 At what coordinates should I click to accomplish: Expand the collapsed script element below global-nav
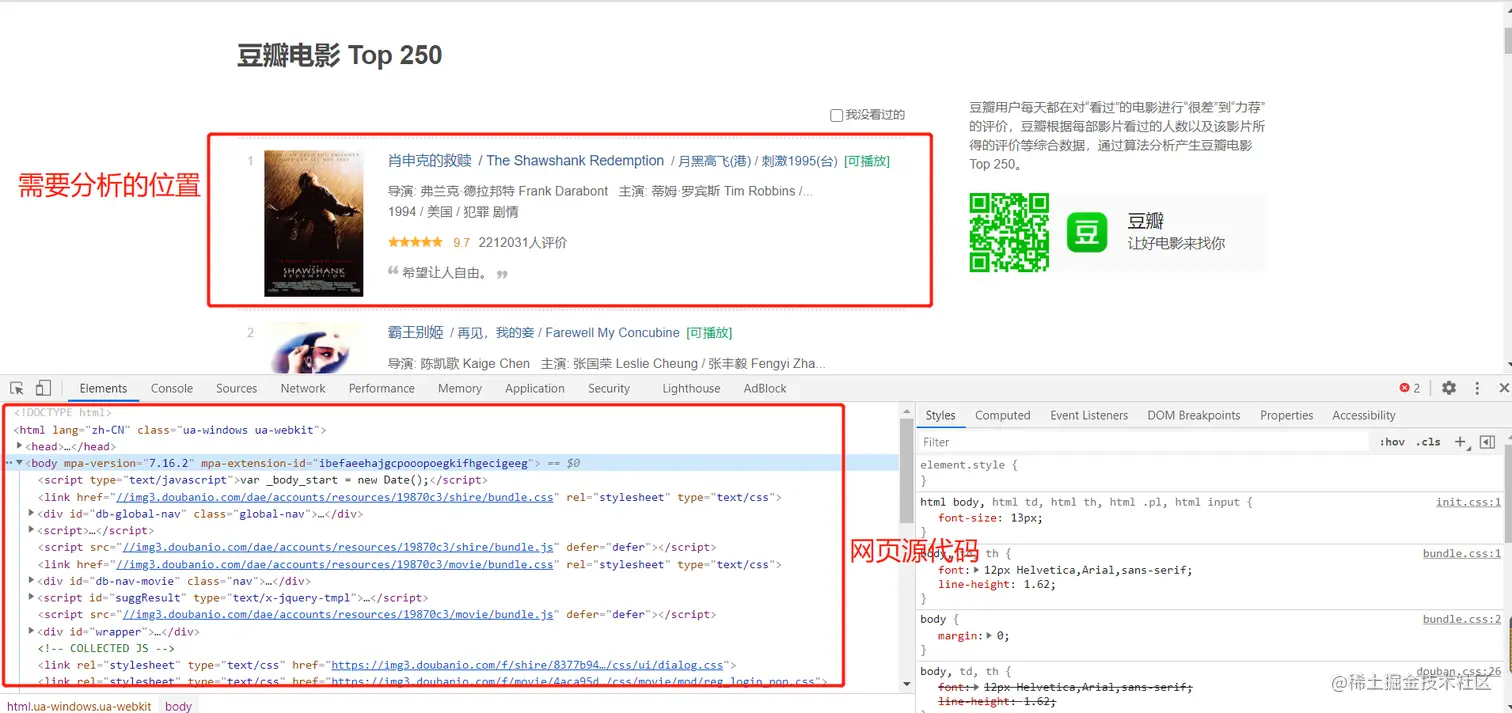click(32, 530)
